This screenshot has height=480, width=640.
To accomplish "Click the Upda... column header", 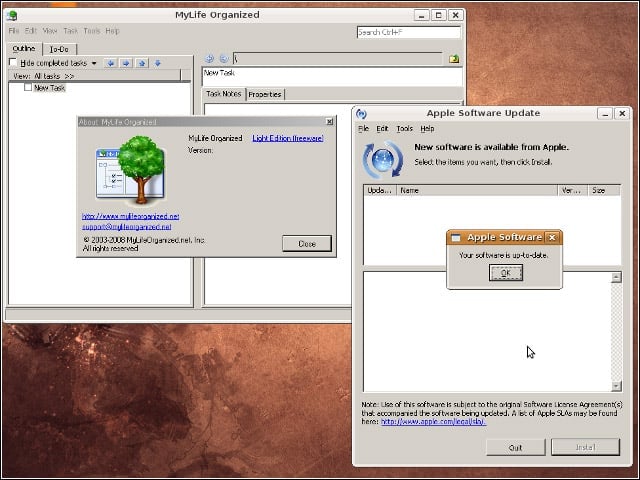I will point(380,191).
